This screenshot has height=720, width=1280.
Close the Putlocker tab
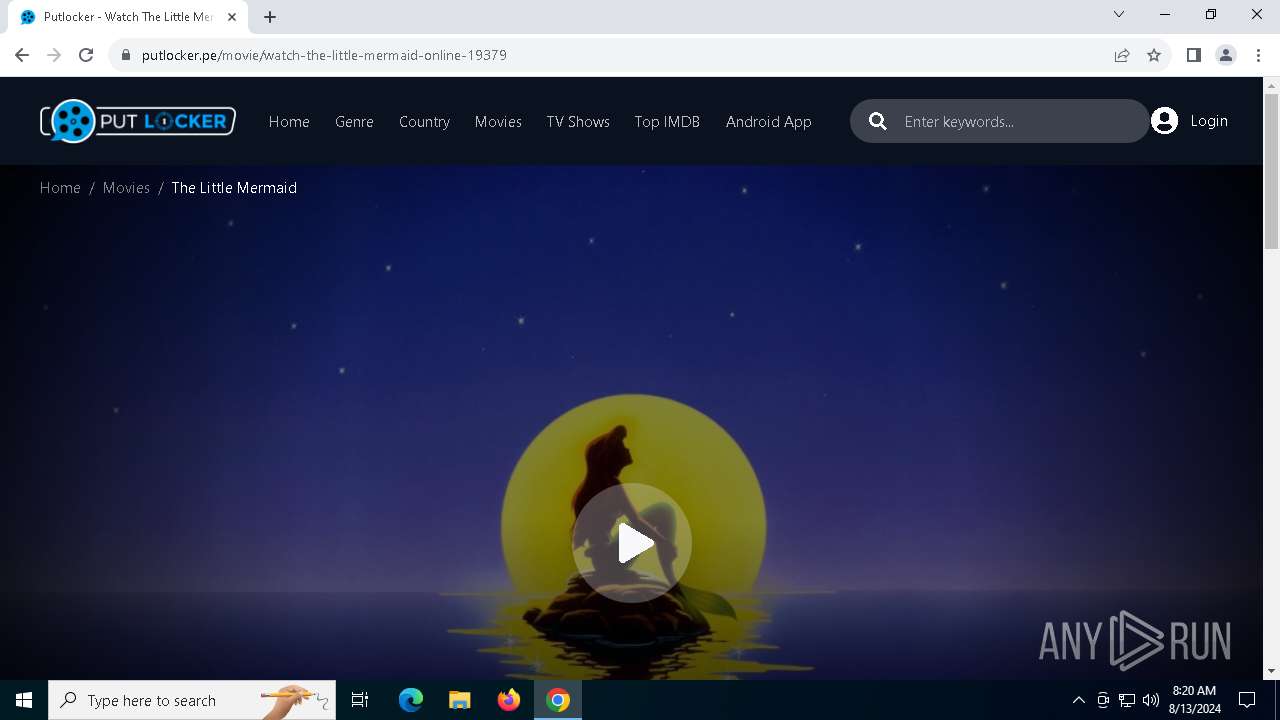coord(232,17)
